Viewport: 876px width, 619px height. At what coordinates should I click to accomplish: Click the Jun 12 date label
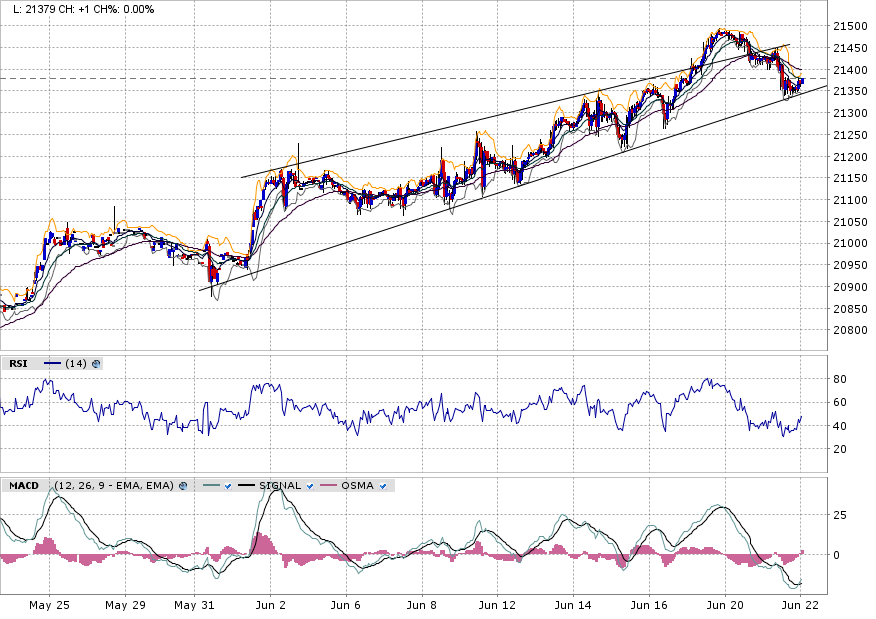pos(497,605)
